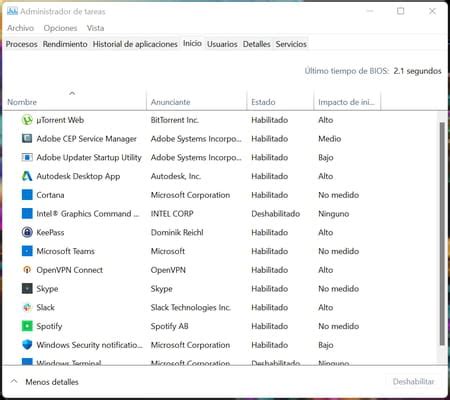This screenshot has width=450, height=400.
Task: Click the 2.1 segundos BIOS time value
Action: [x=417, y=71]
